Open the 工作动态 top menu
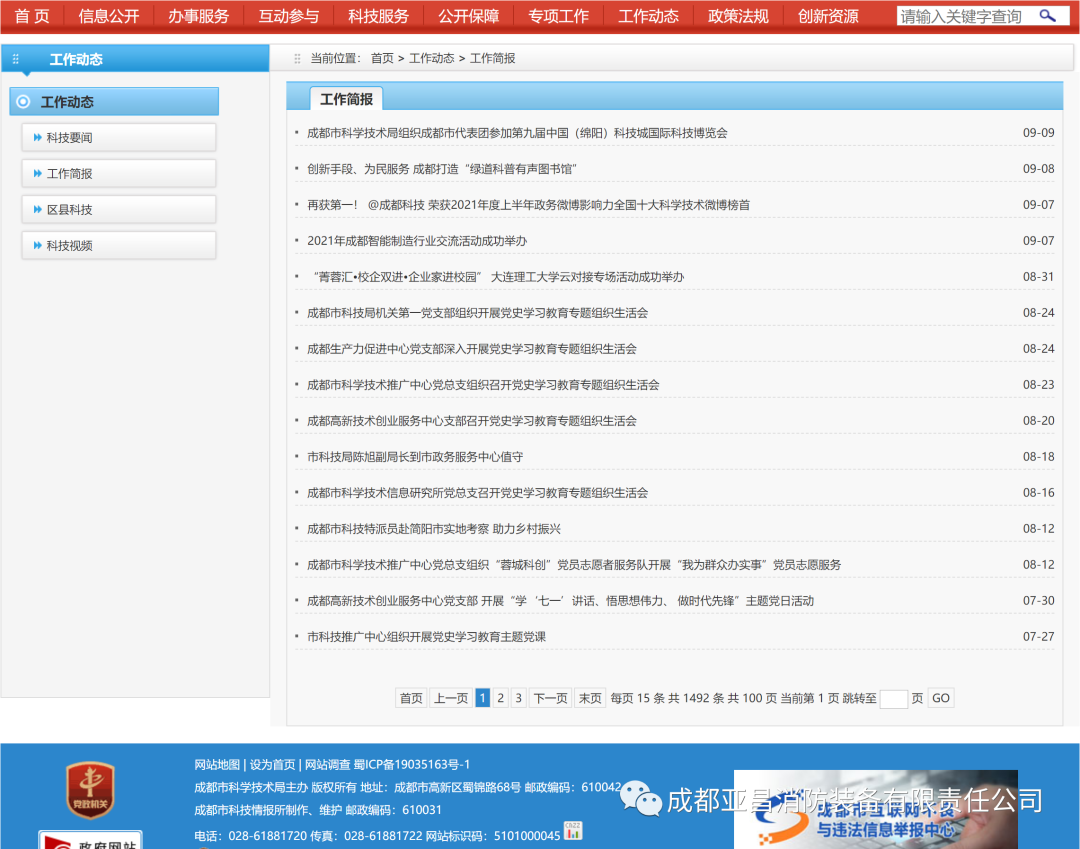The height and width of the screenshot is (849, 1080). [648, 16]
